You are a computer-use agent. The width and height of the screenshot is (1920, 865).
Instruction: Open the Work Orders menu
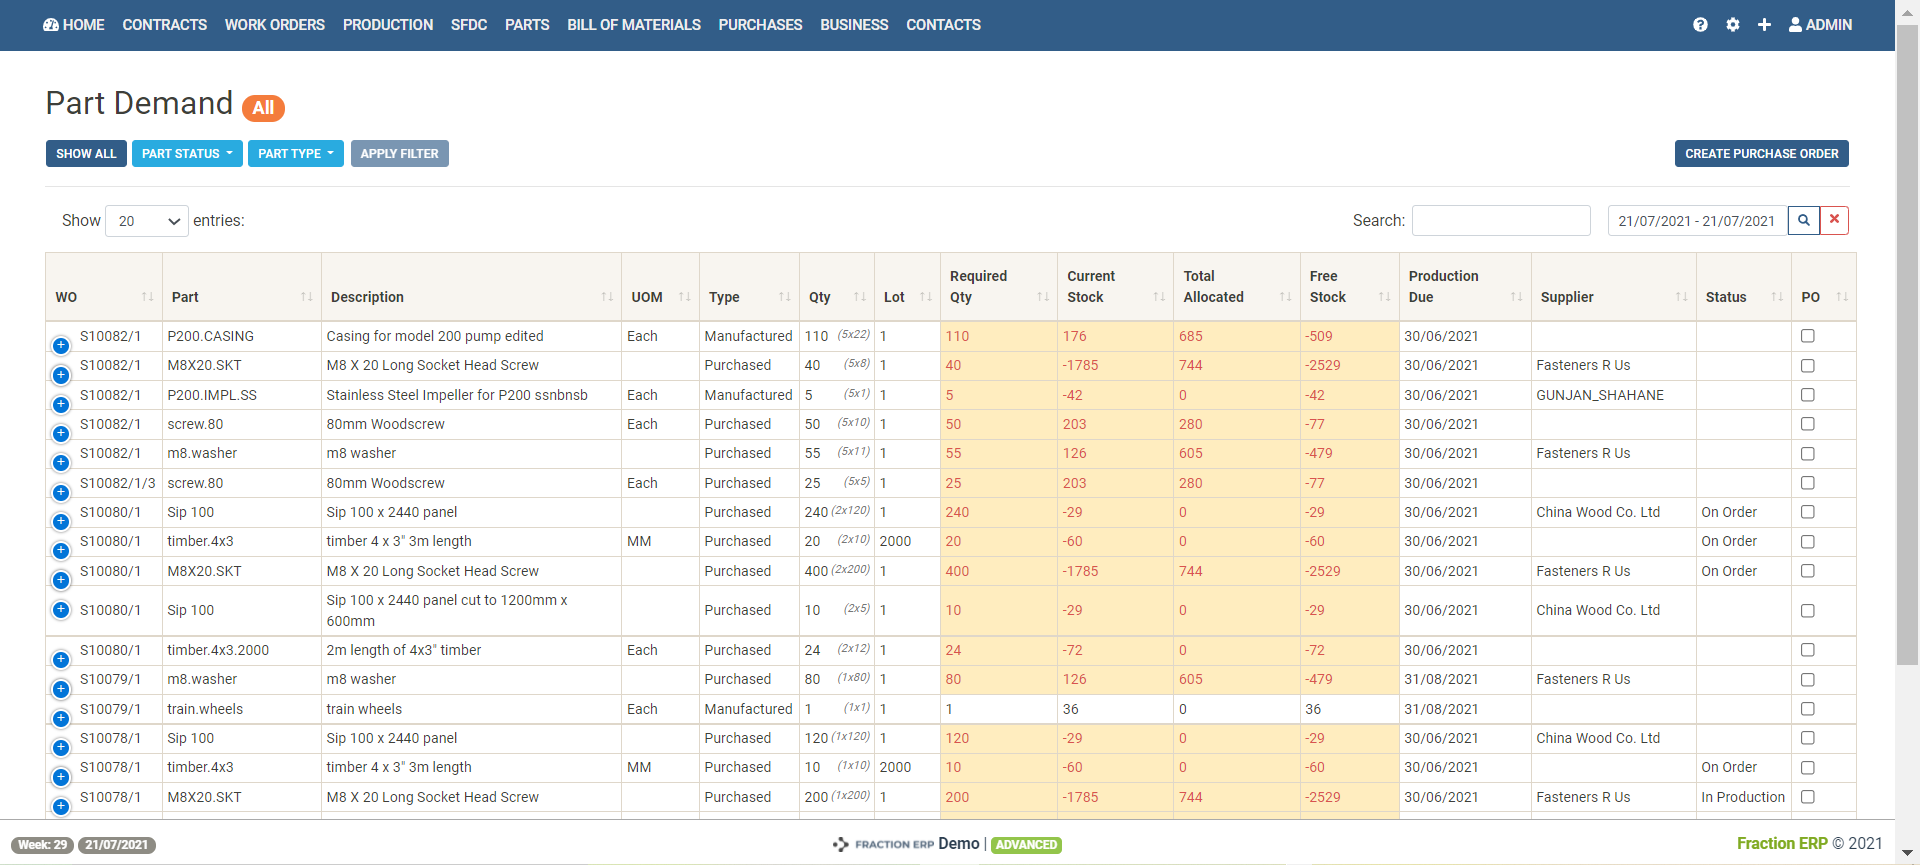point(274,25)
